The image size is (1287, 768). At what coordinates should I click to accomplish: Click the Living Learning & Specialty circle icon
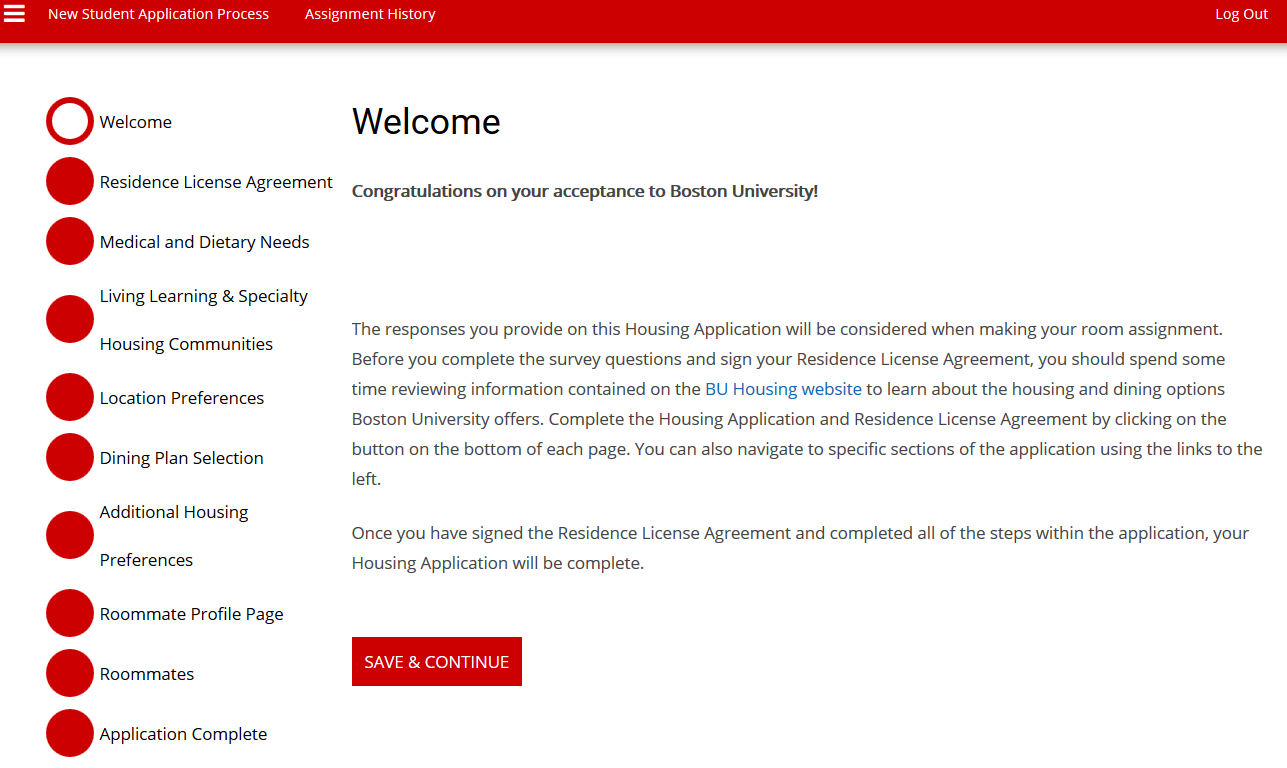pos(70,319)
